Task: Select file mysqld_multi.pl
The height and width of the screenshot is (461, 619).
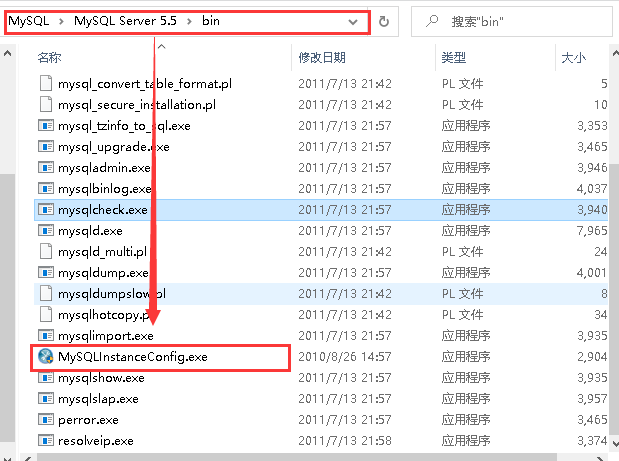Action: (102, 251)
